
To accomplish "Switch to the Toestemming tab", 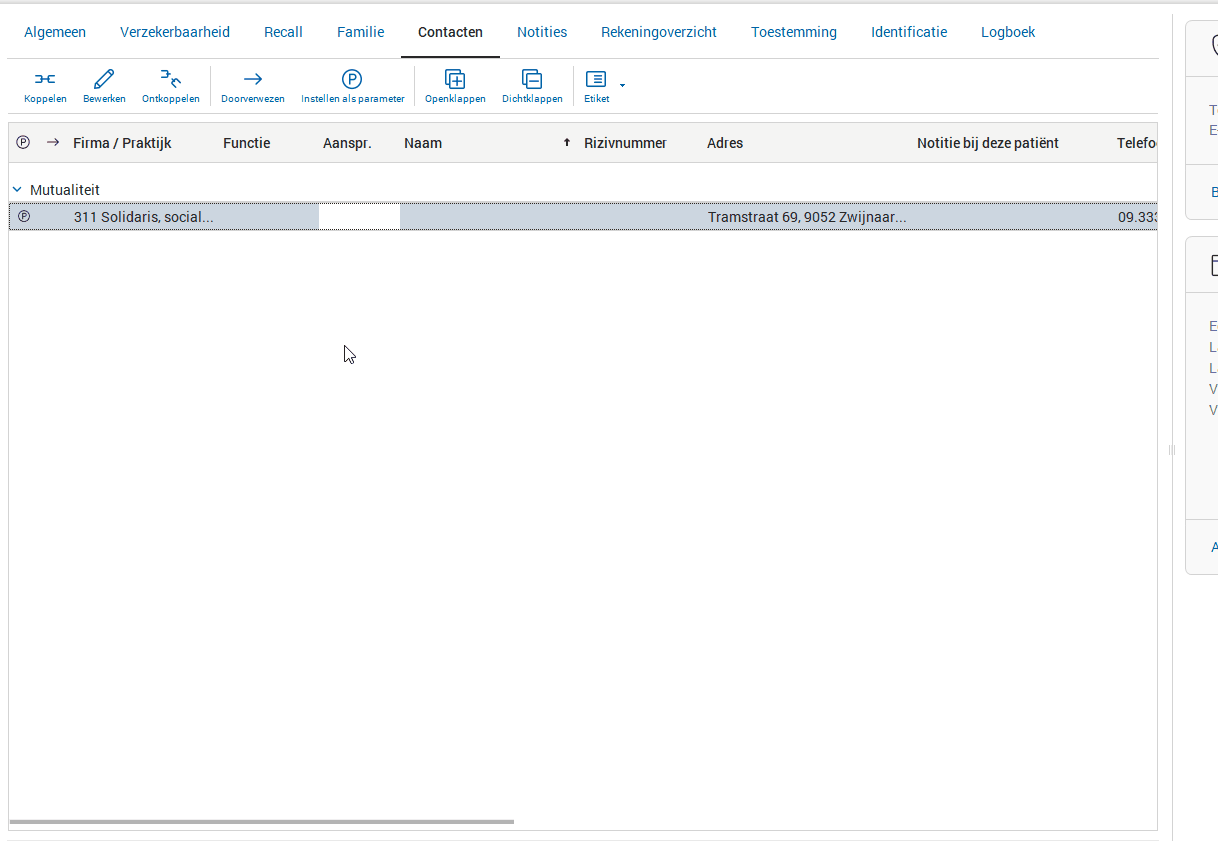I will (x=794, y=32).
